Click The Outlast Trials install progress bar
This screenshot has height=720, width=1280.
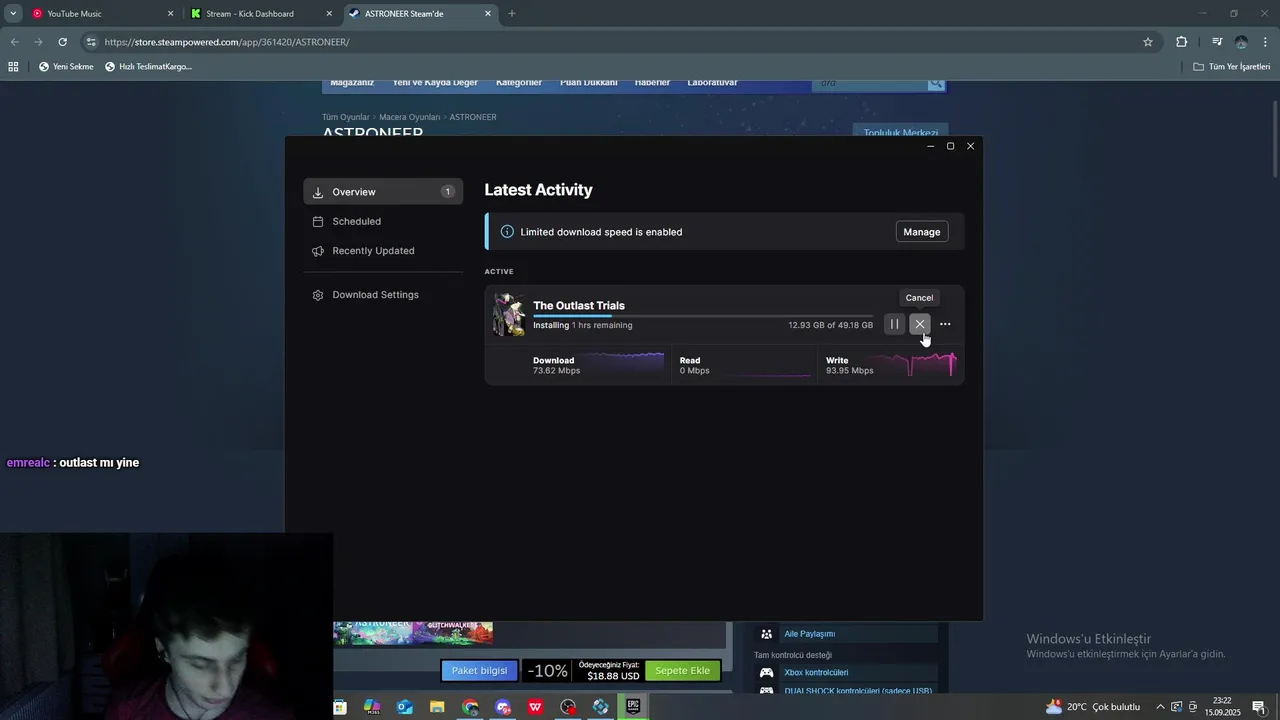[702, 316]
